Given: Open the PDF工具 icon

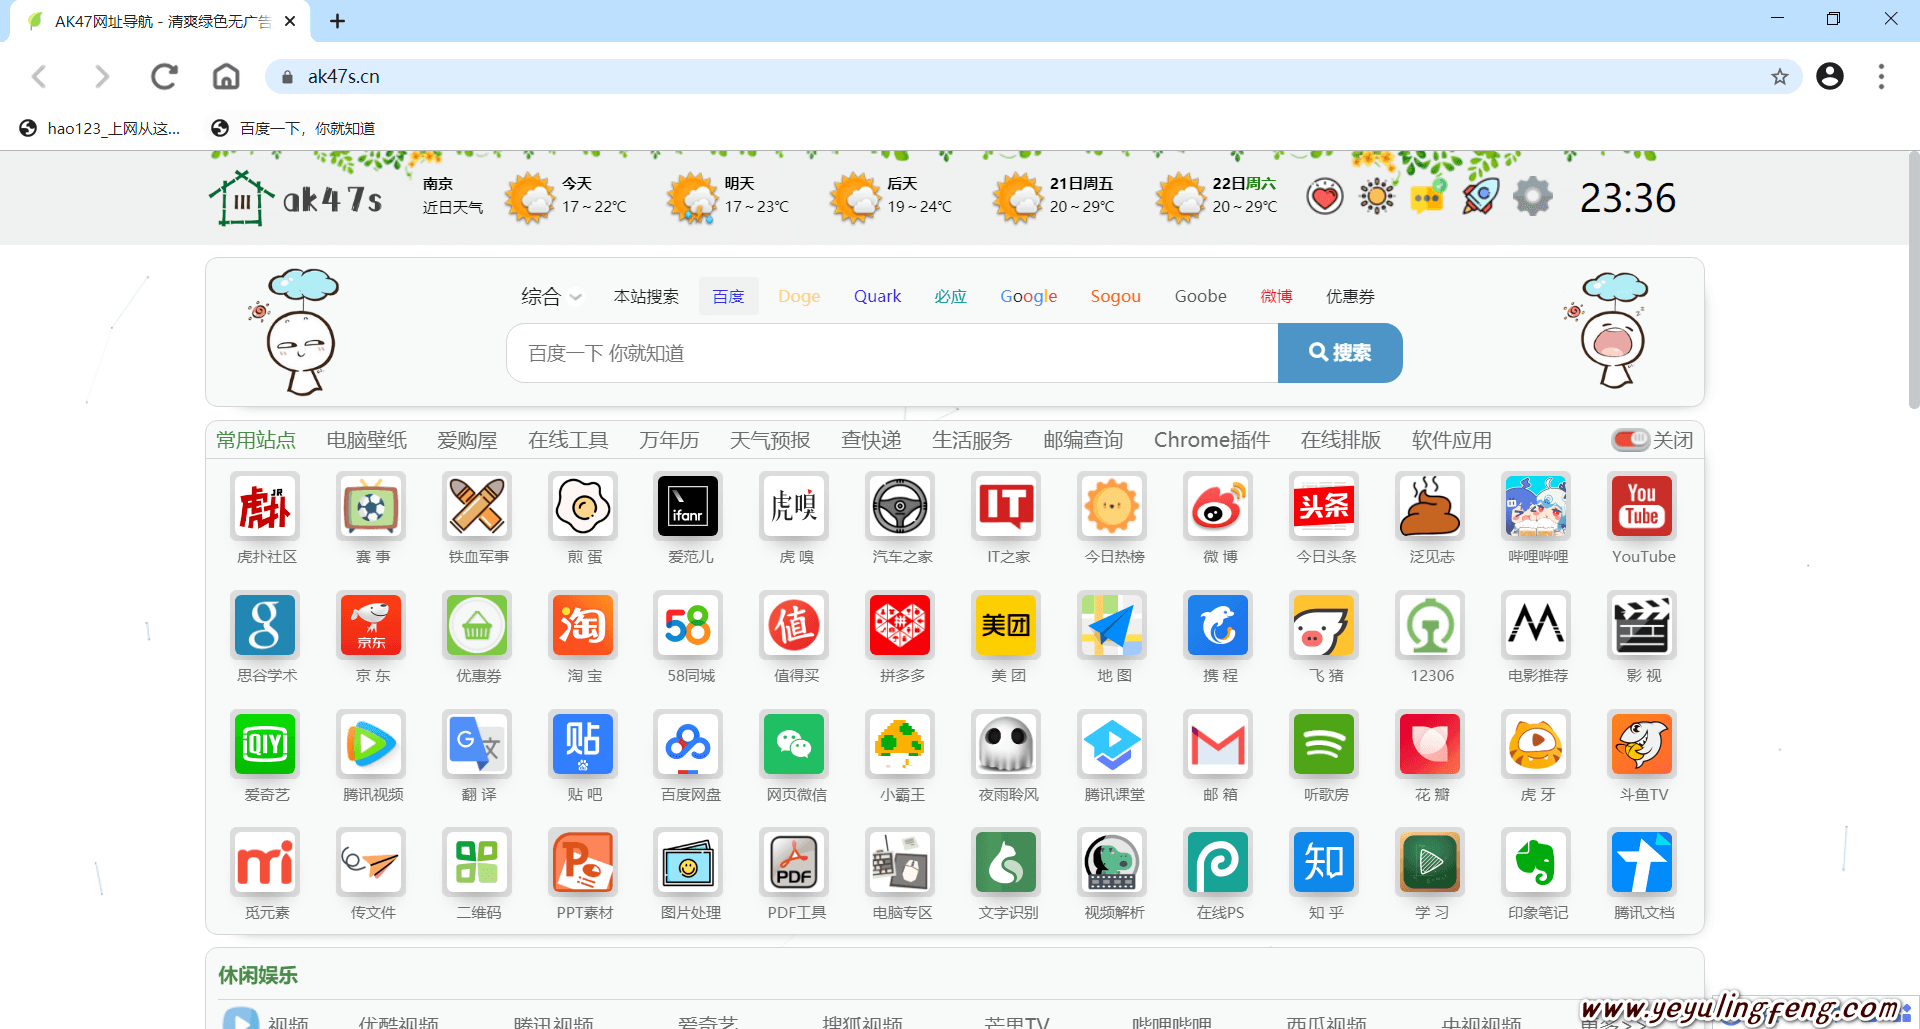Looking at the screenshot, I should click(x=795, y=862).
